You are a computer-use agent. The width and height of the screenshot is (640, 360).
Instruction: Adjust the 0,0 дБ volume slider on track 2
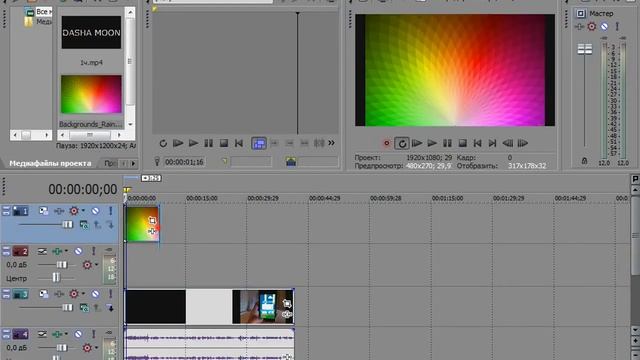(62, 265)
